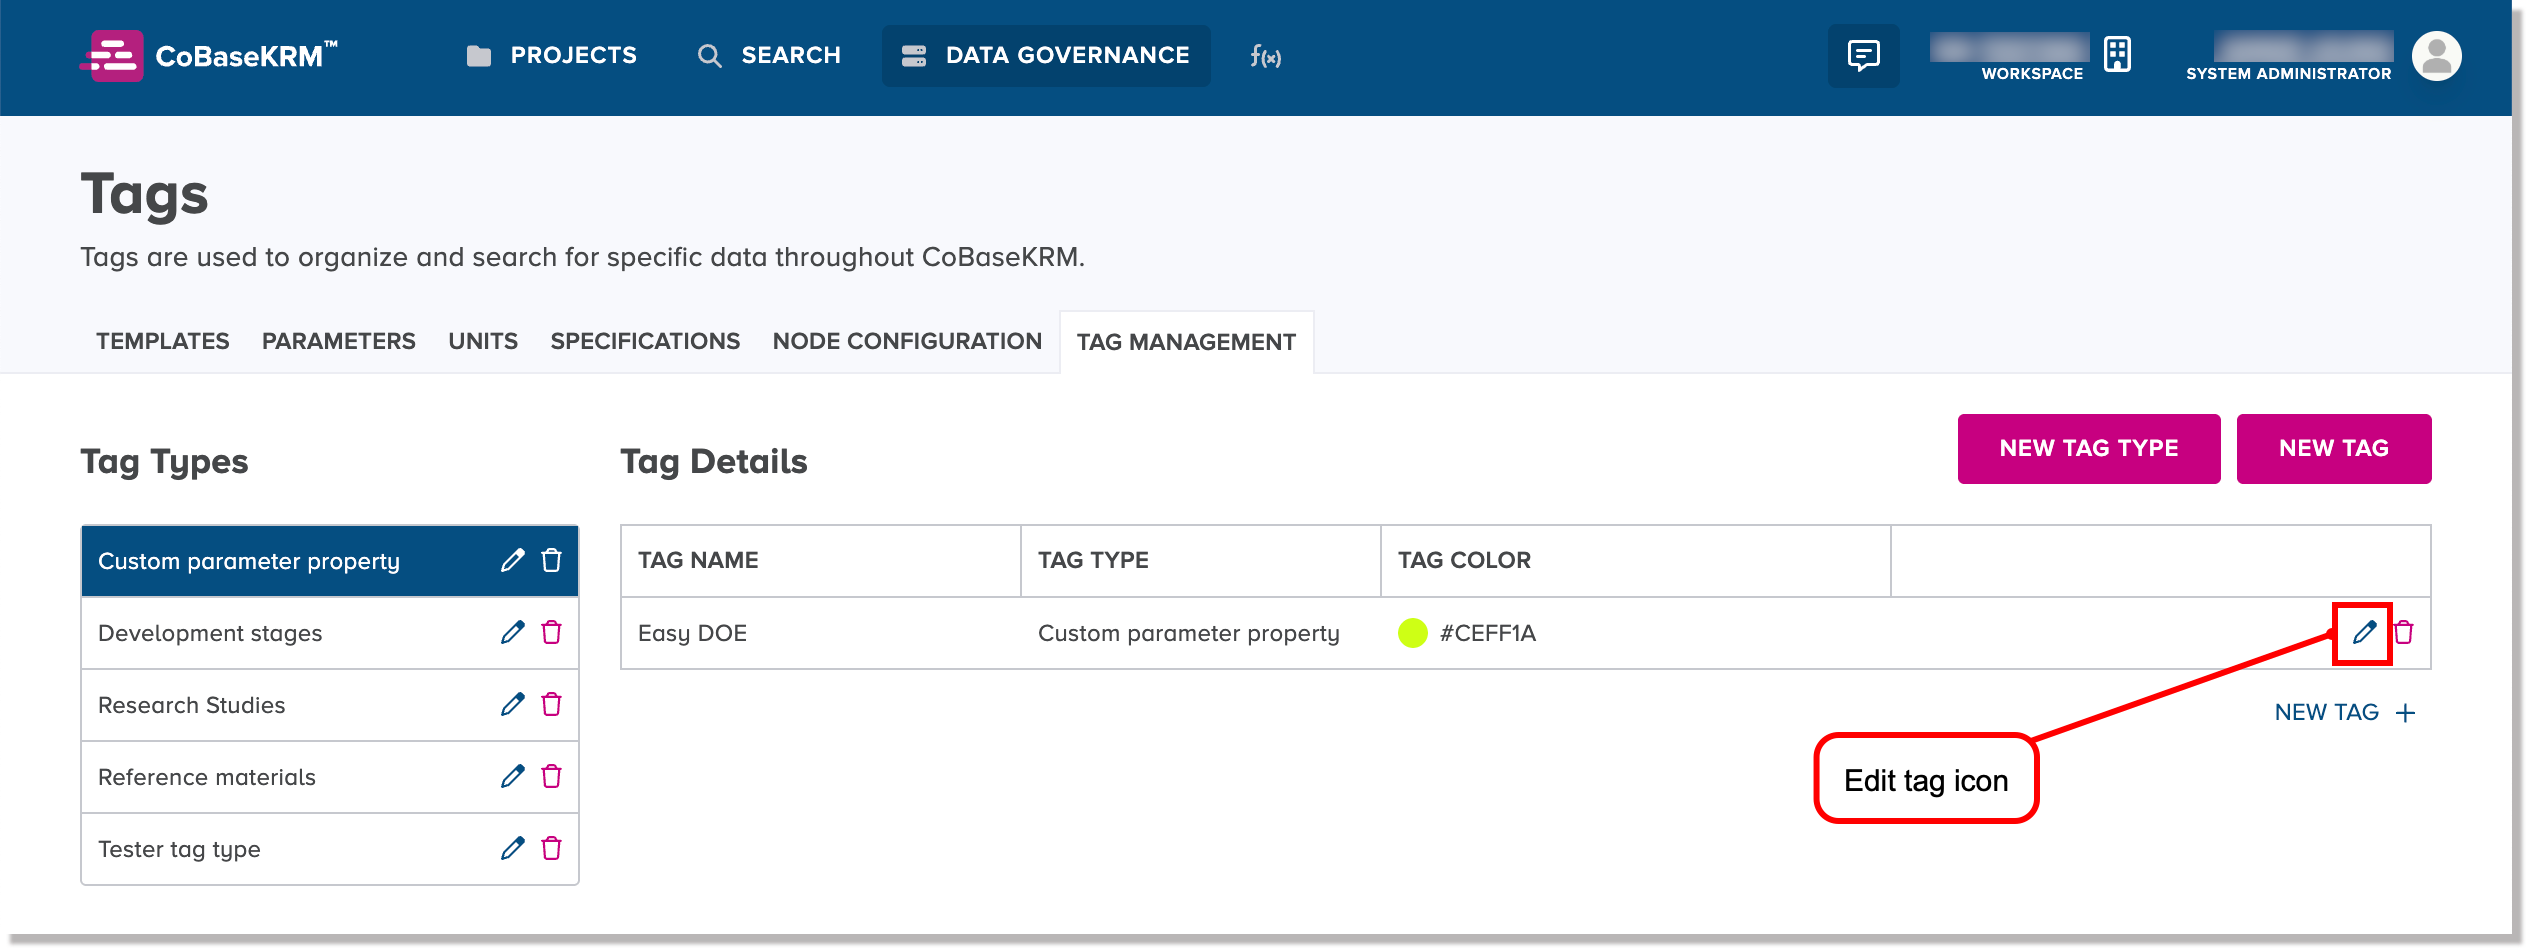
Task: Open the user profile avatar
Action: point(2436,56)
